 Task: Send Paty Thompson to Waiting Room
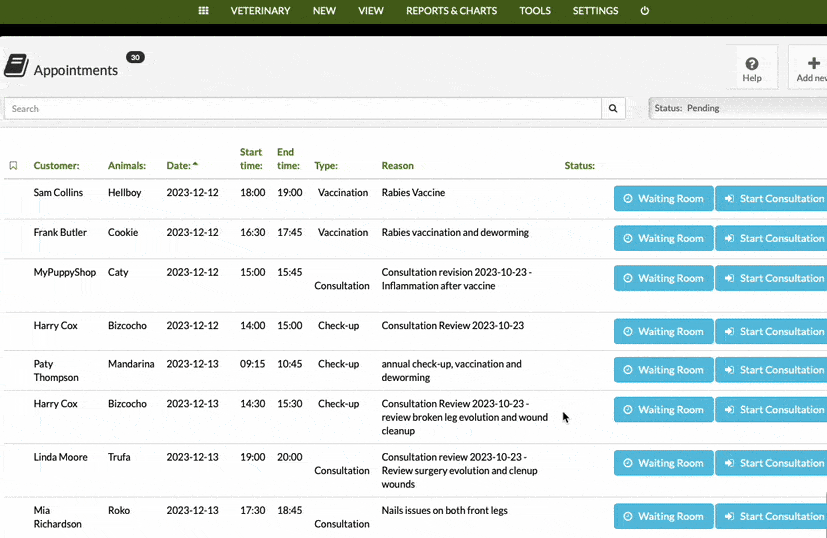663,370
